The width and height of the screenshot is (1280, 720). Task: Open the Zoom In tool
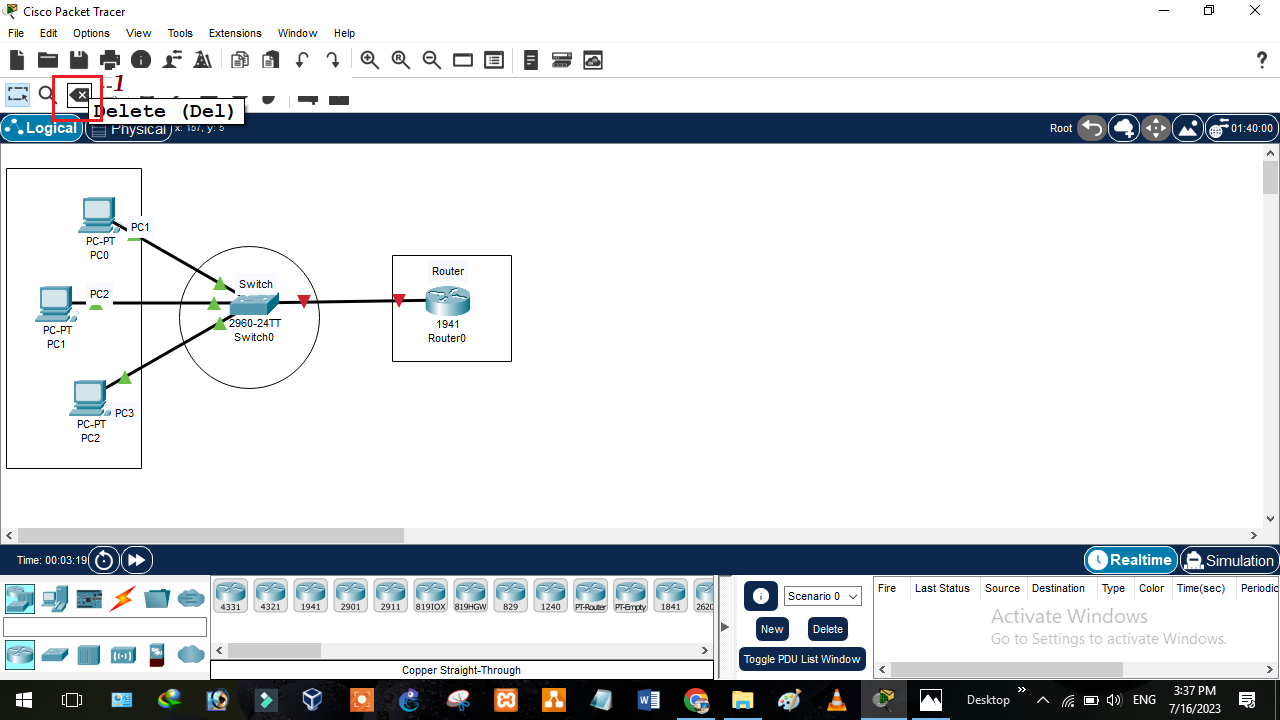tap(369, 60)
